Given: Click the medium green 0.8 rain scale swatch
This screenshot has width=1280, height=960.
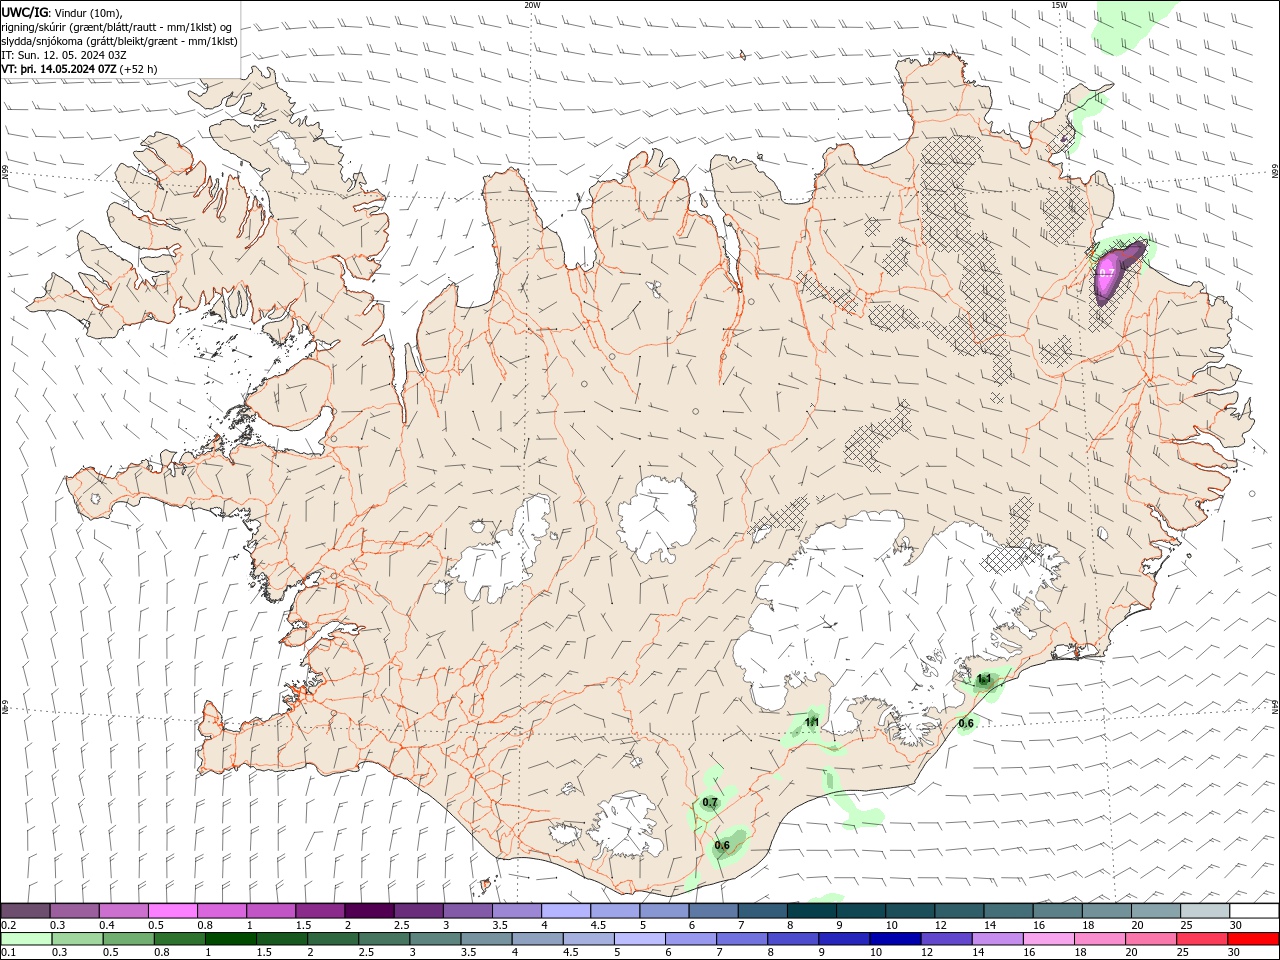Looking at the screenshot, I should (179, 939).
